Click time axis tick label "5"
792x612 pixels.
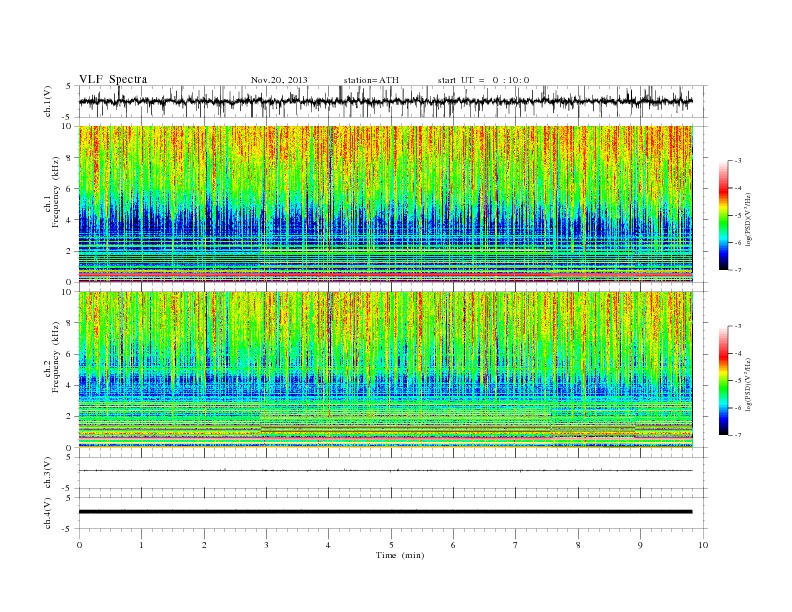(x=391, y=545)
